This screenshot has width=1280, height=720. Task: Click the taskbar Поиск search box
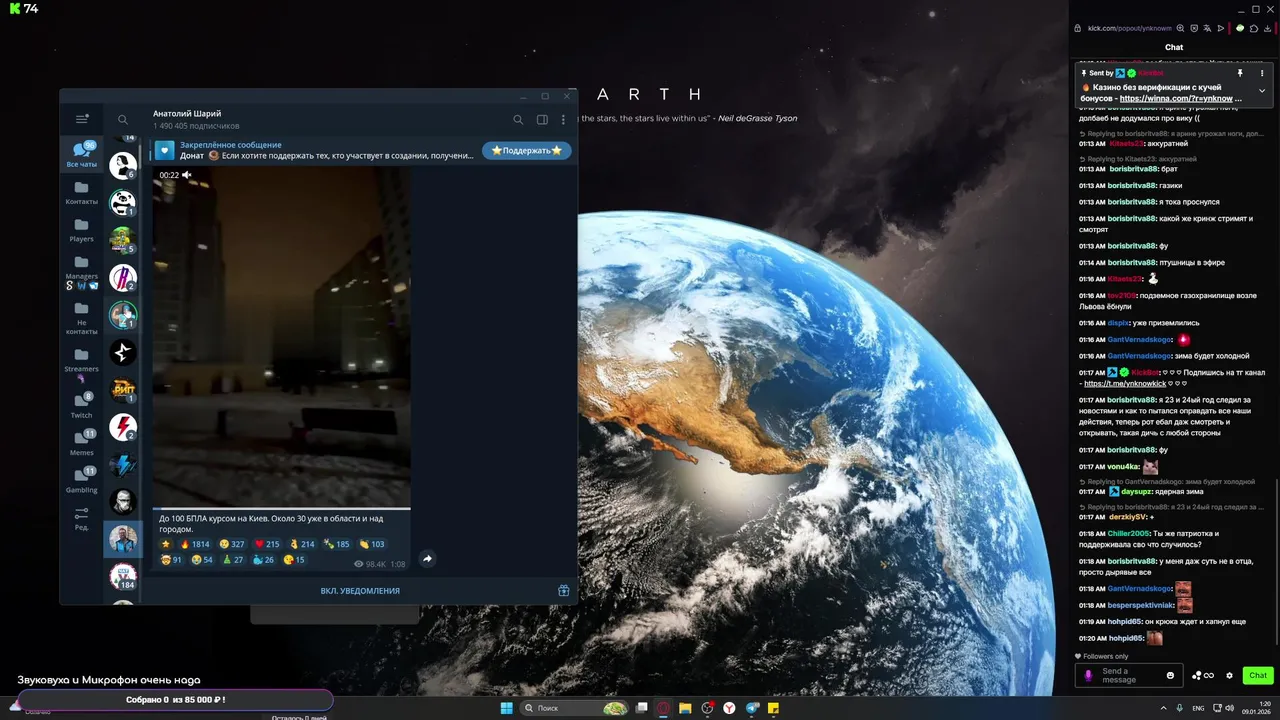coord(575,708)
